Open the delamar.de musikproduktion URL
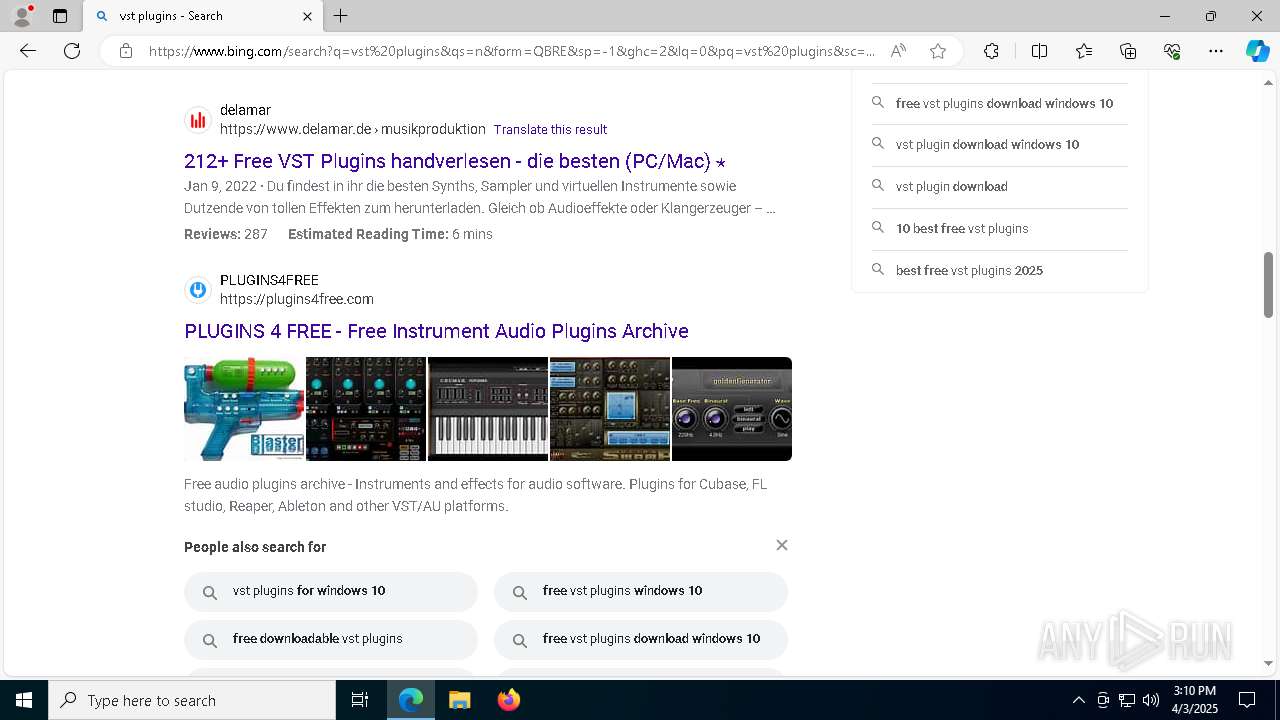1280x720 pixels. 352,129
